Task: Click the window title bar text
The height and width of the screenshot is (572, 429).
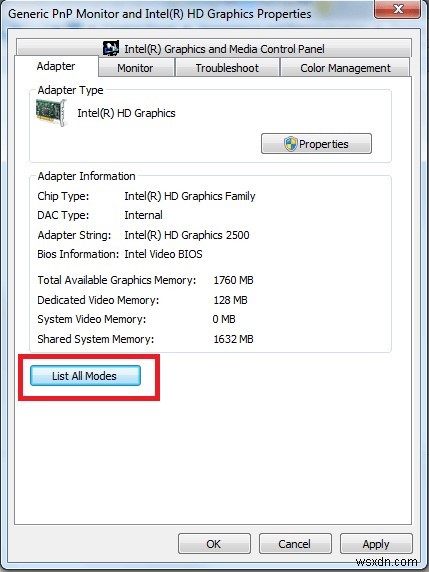Action: click(x=159, y=14)
